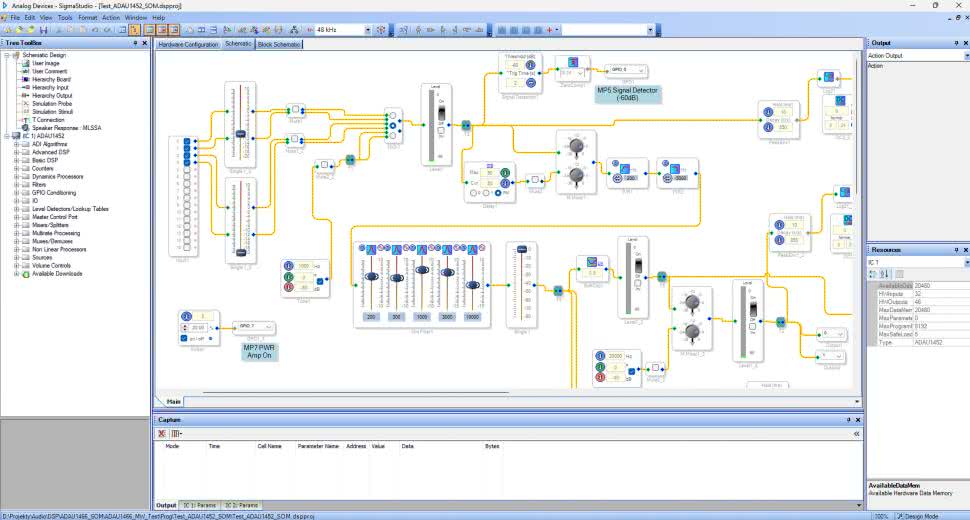Viewport: 970px width, 520px height.
Task: Open the Action Output dropdown
Action: pos(962,56)
